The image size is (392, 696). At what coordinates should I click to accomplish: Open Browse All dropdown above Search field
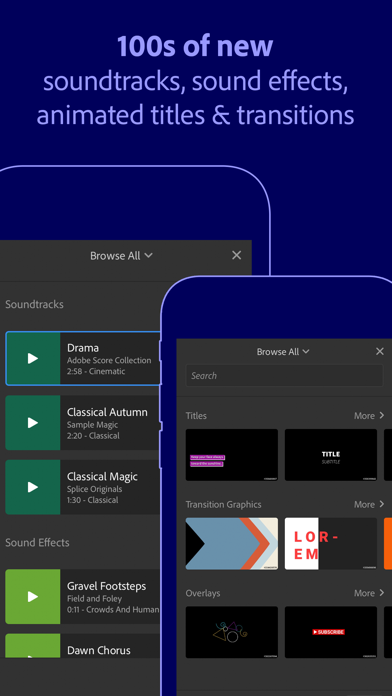click(x=283, y=352)
